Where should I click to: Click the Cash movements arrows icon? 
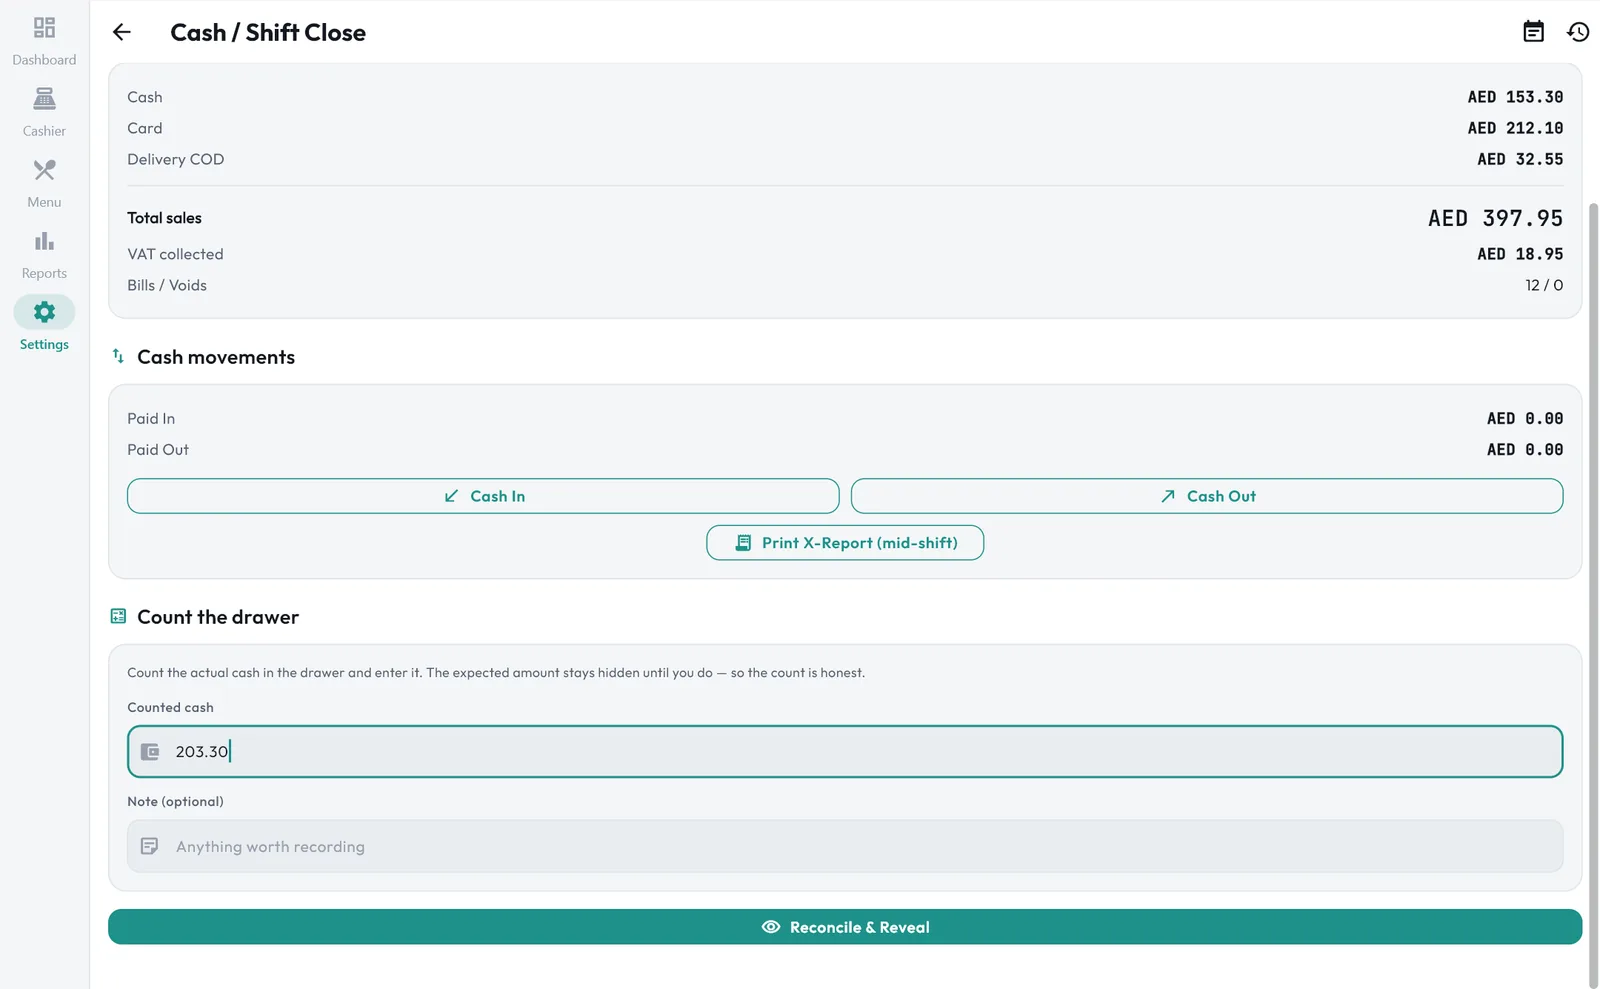[118, 356]
